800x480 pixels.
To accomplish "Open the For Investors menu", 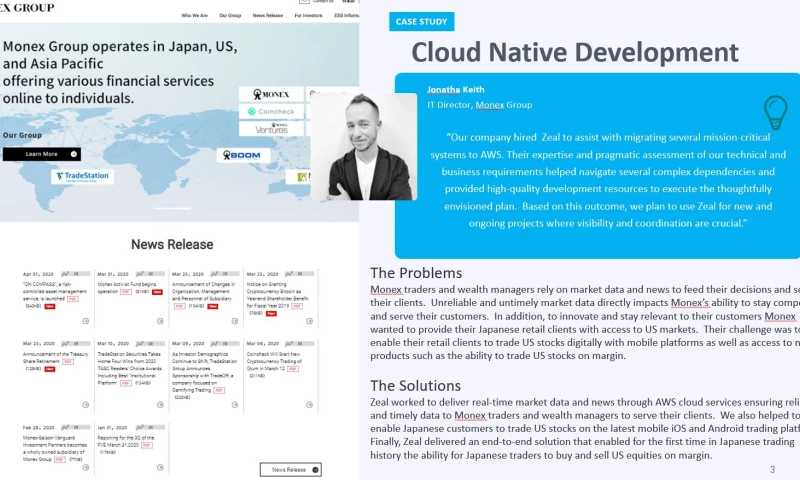I will tap(310, 16).
